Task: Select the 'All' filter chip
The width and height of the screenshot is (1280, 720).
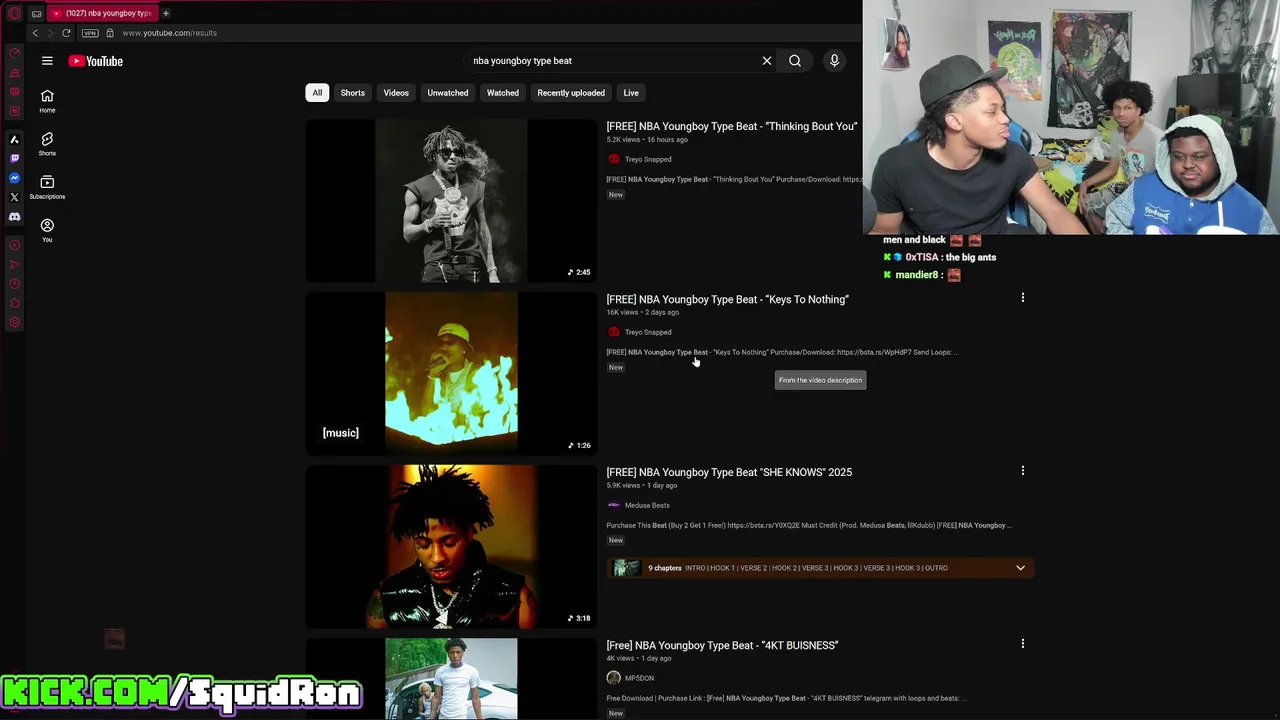Action: [x=317, y=93]
